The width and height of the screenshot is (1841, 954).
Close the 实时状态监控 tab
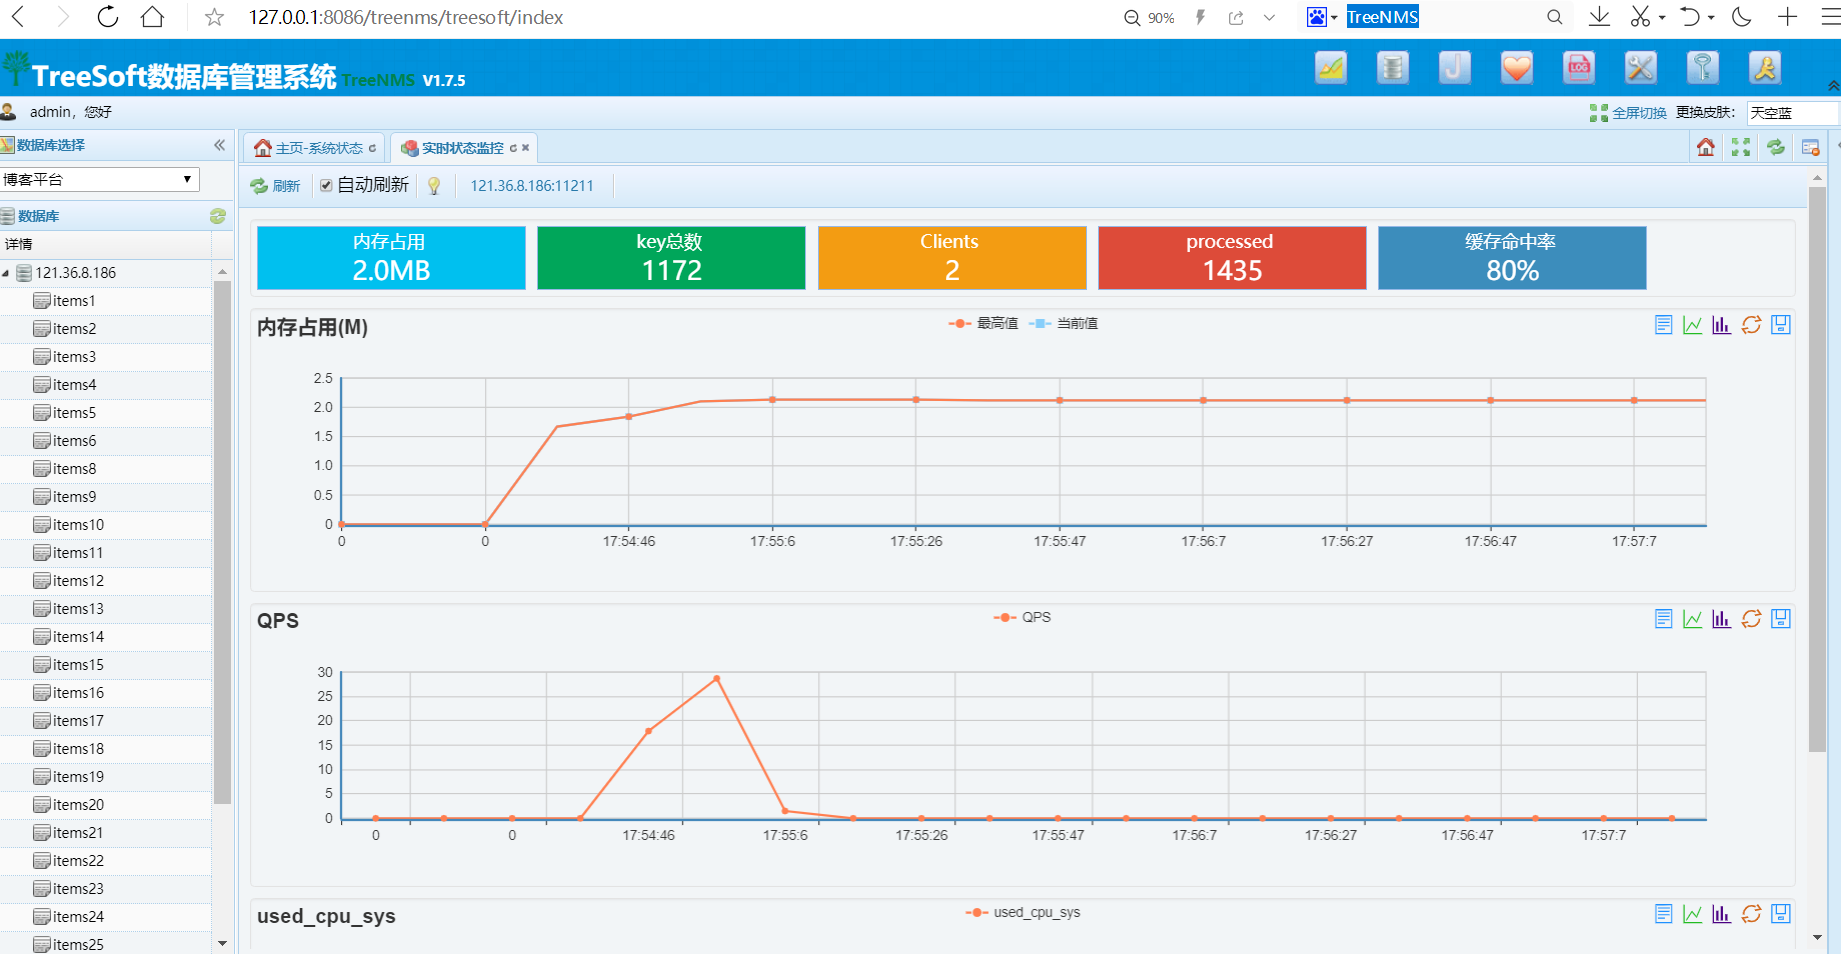tap(526, 148)
